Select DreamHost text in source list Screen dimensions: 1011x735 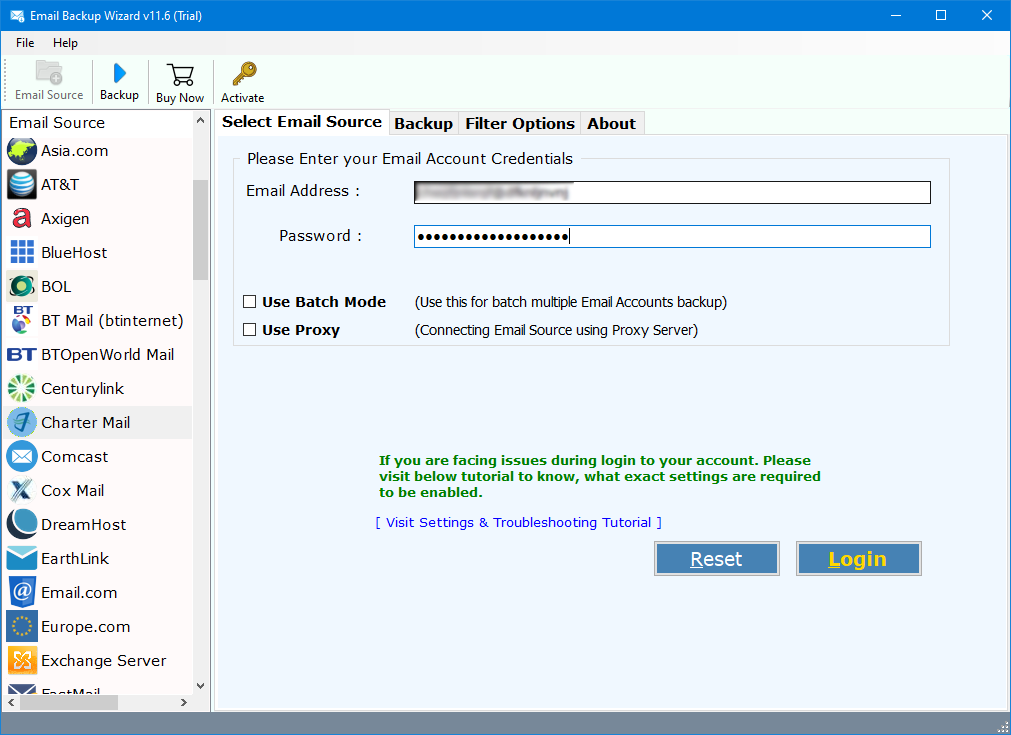pyautogui.click(x=84, y=525)
